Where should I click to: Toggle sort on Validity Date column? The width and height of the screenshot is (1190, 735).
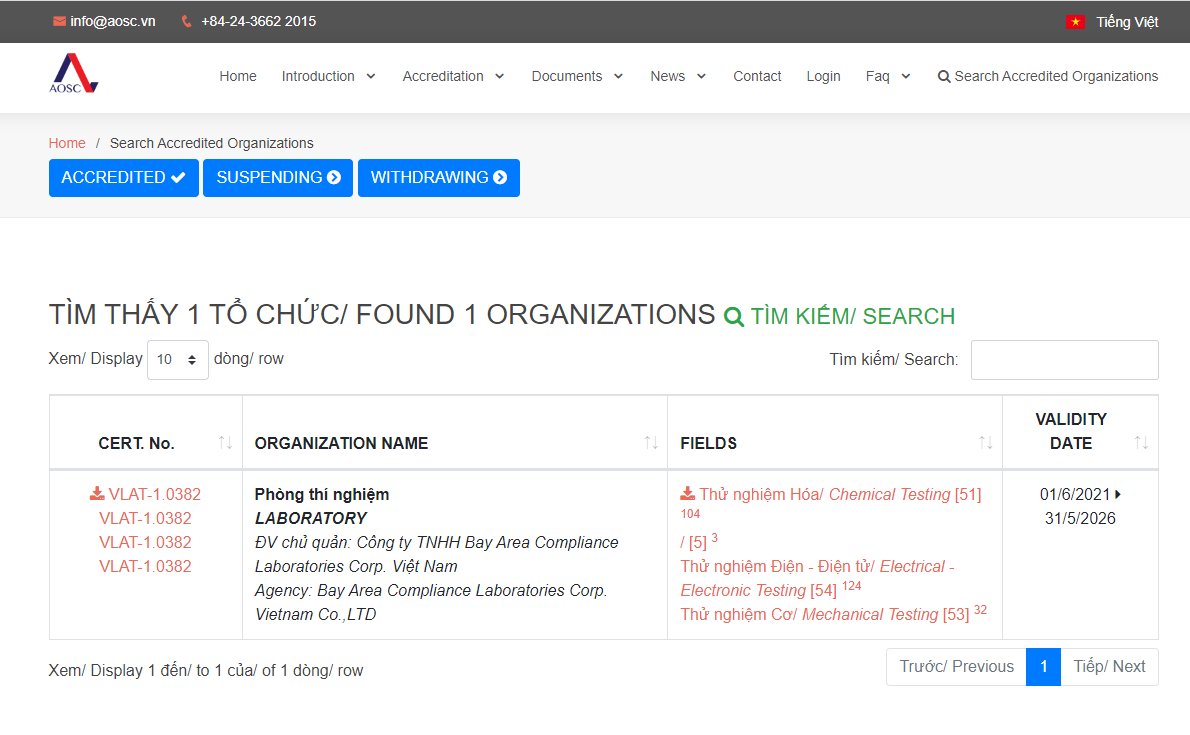[1141, 443]
